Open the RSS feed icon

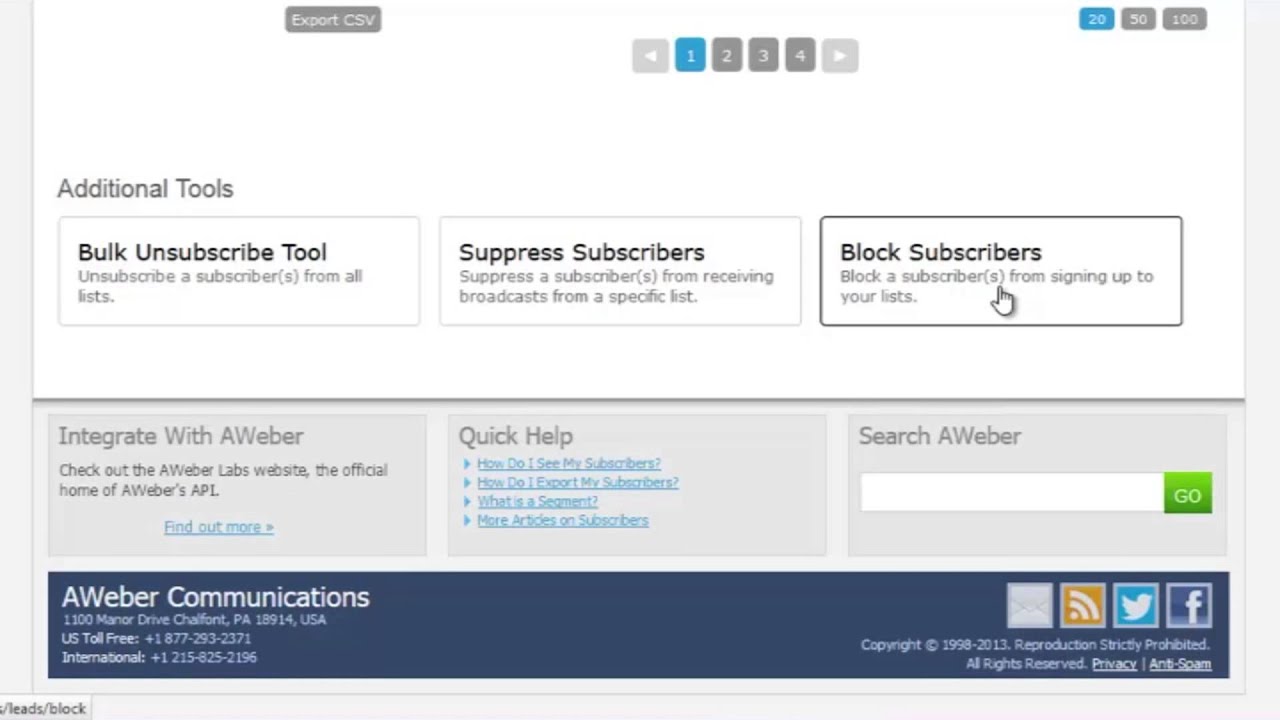tap(1083, 606)
